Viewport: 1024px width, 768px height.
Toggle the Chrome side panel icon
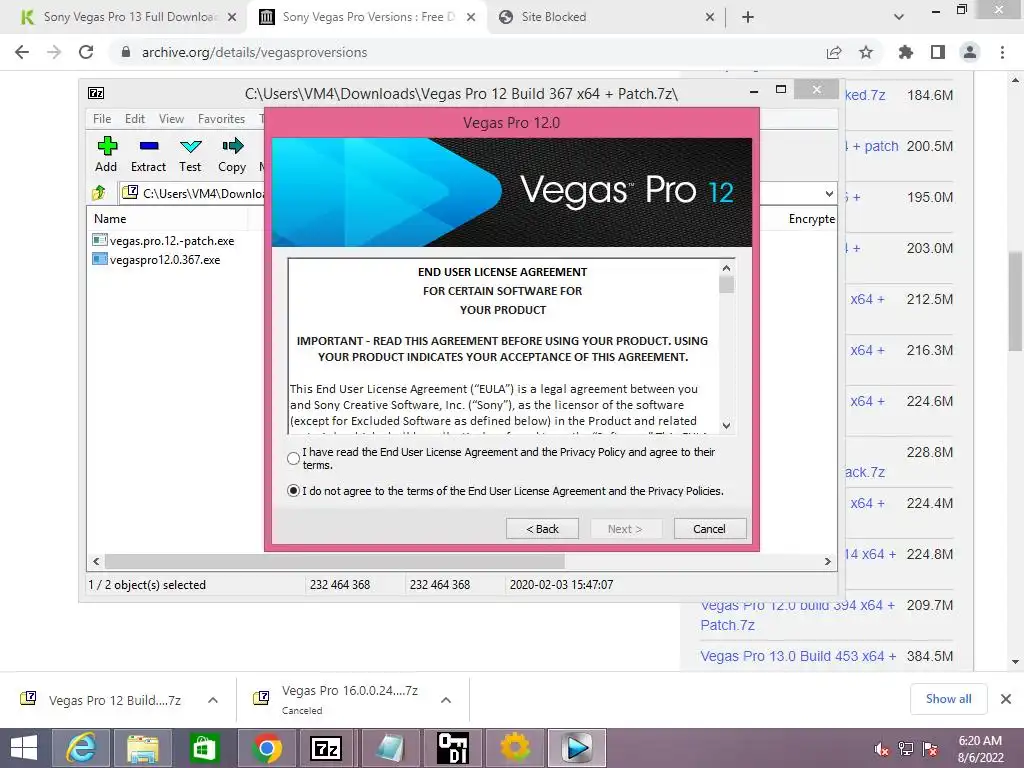click(938, 52)
